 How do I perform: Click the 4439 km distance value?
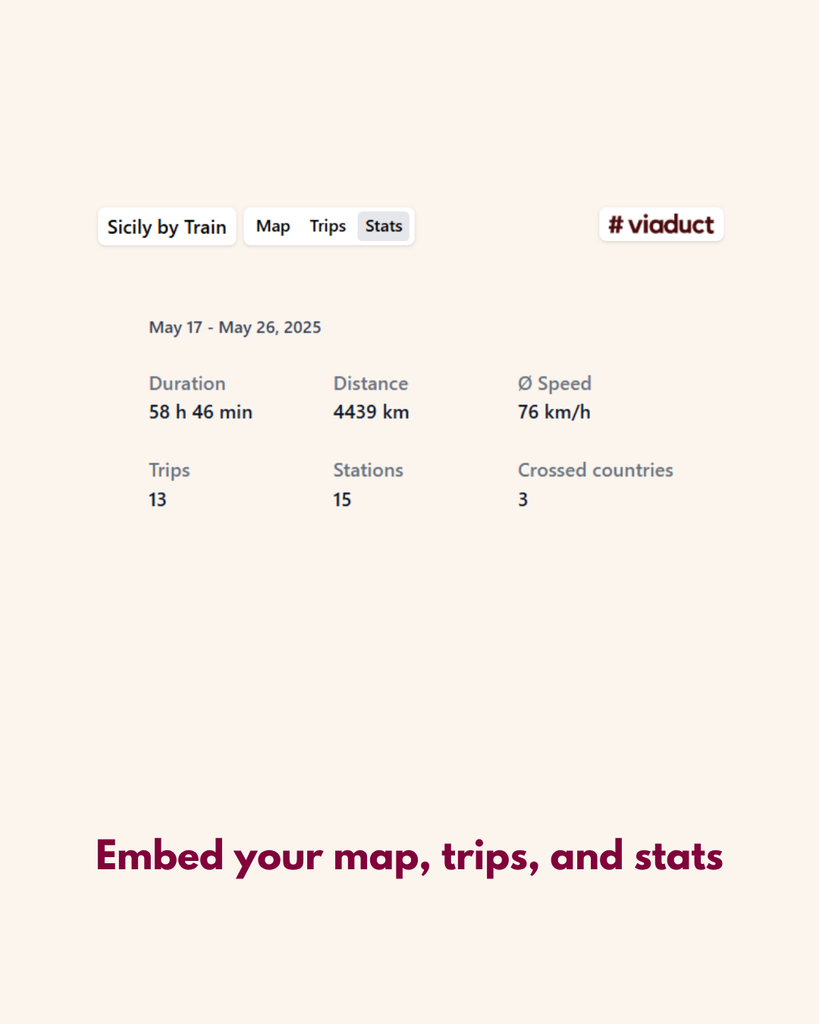(372, 412)
